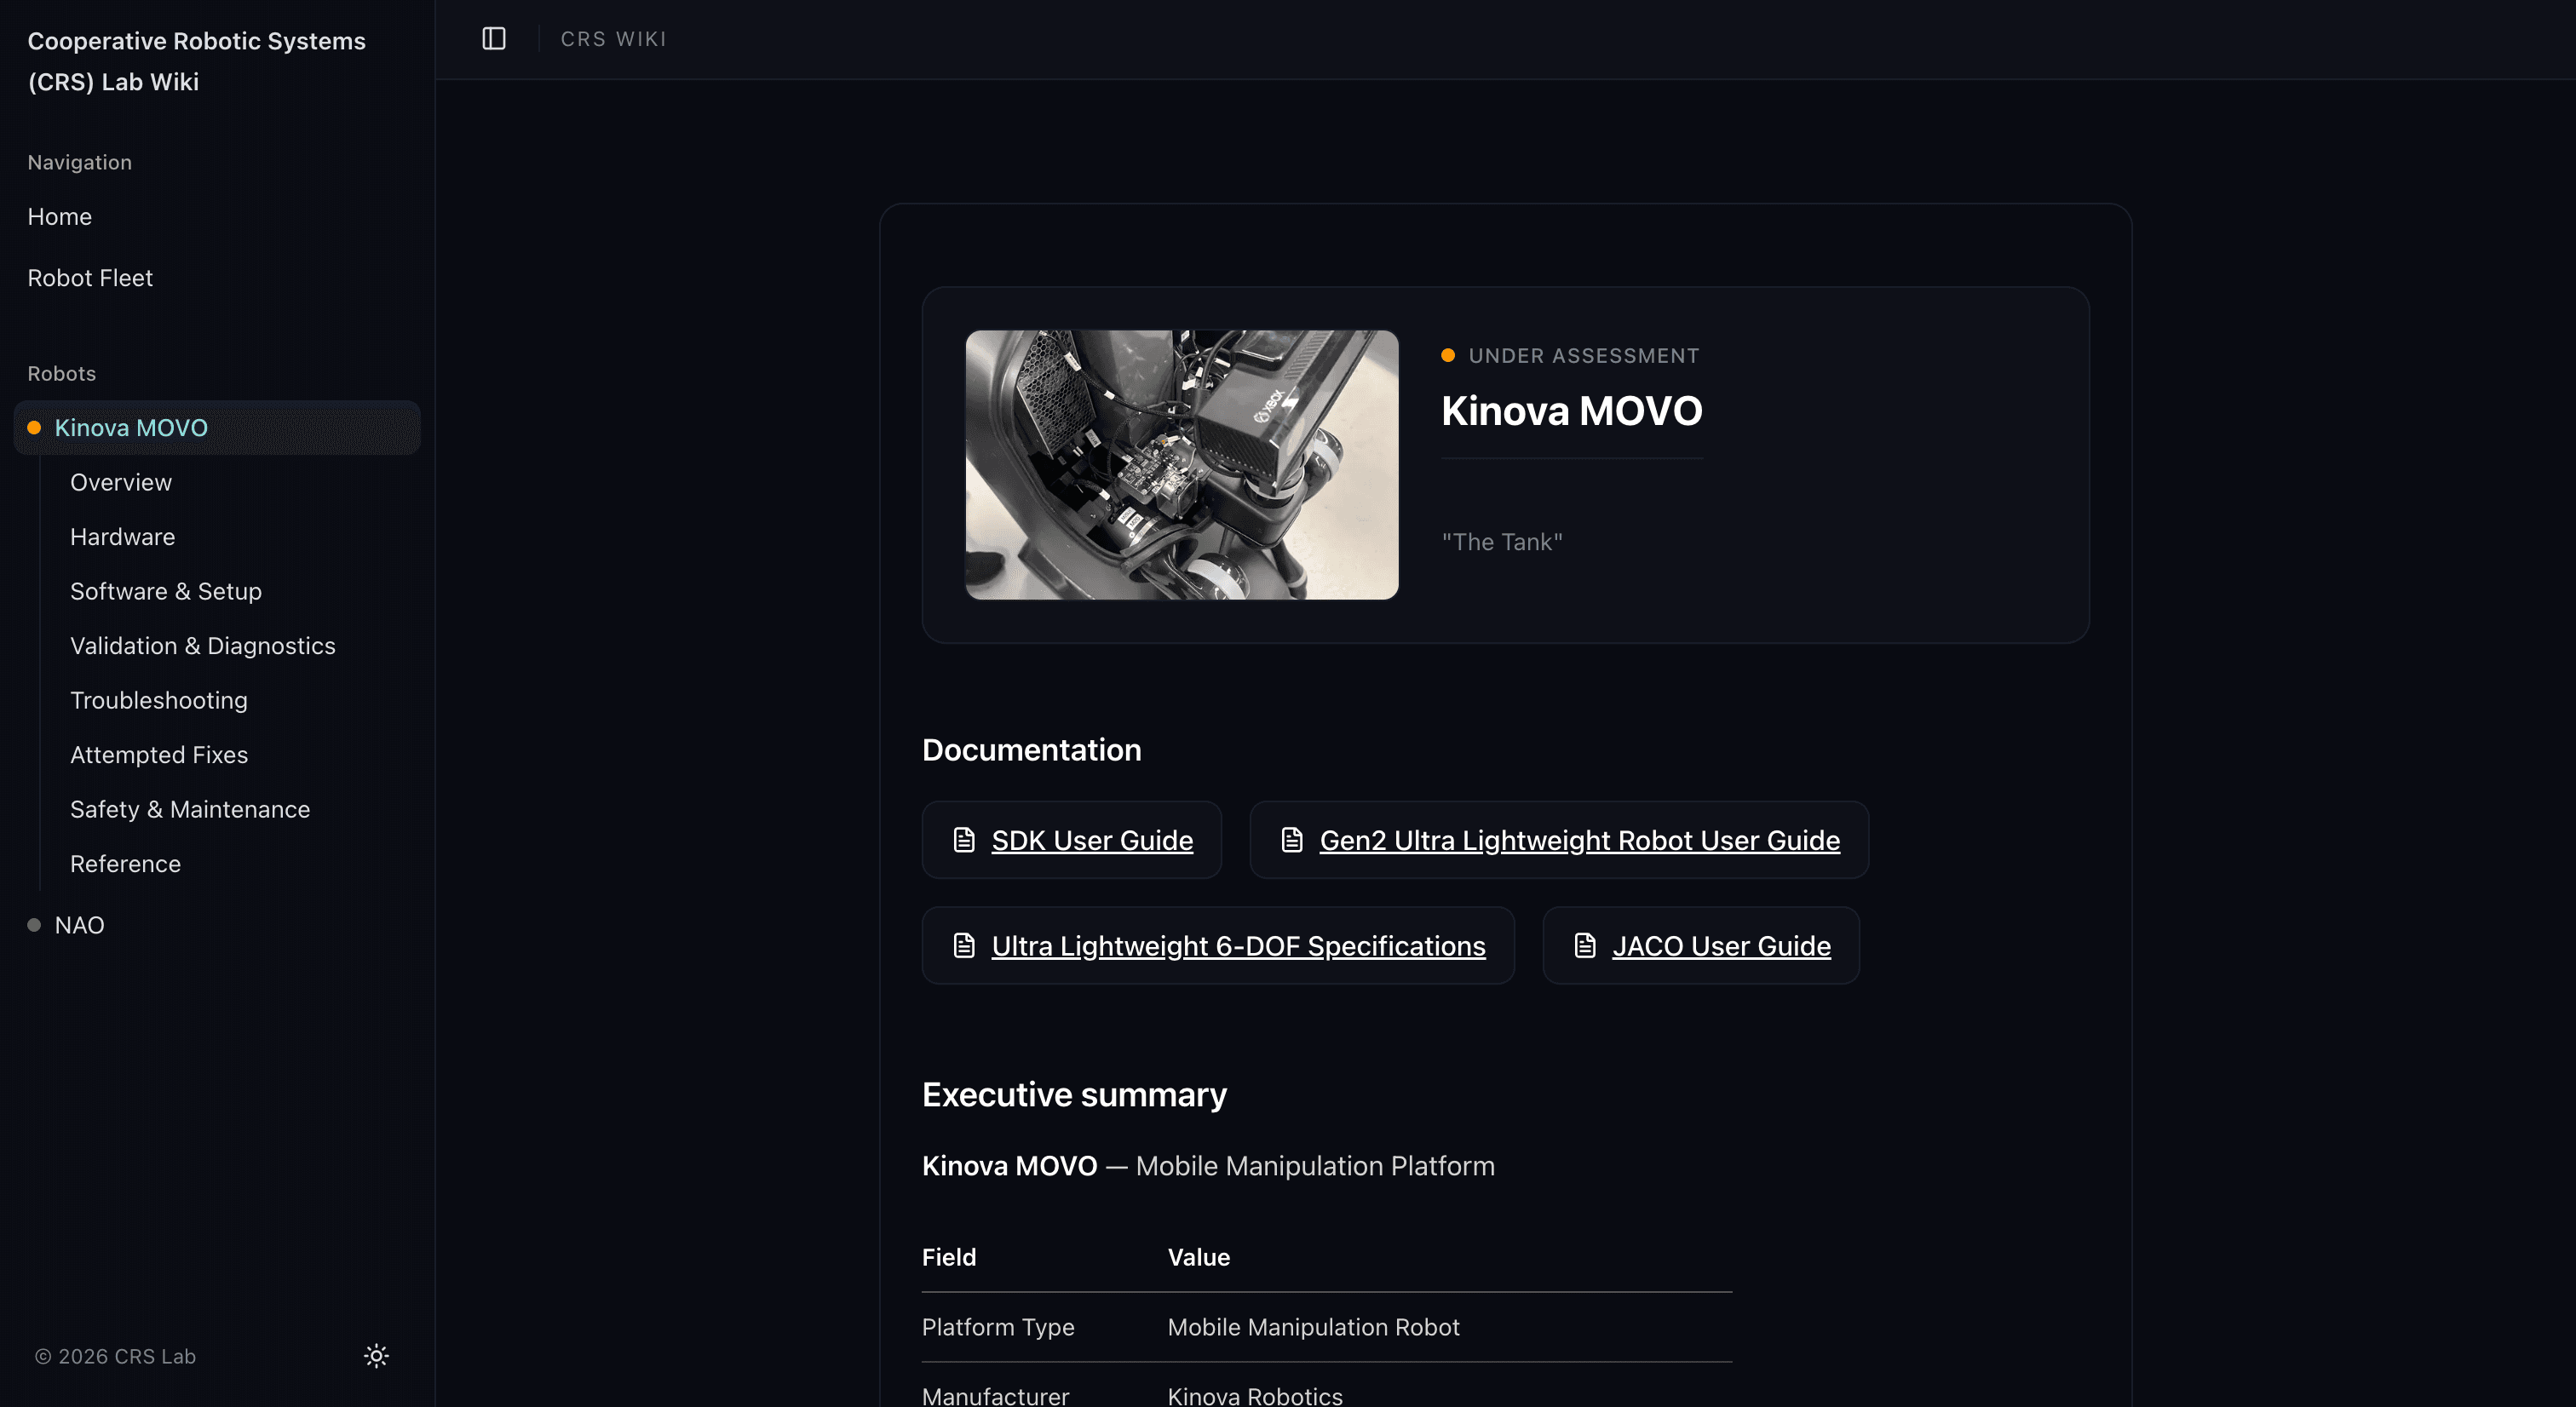
Task: Click the SDK User Guide document icon
Action: (x=964, y=840)
